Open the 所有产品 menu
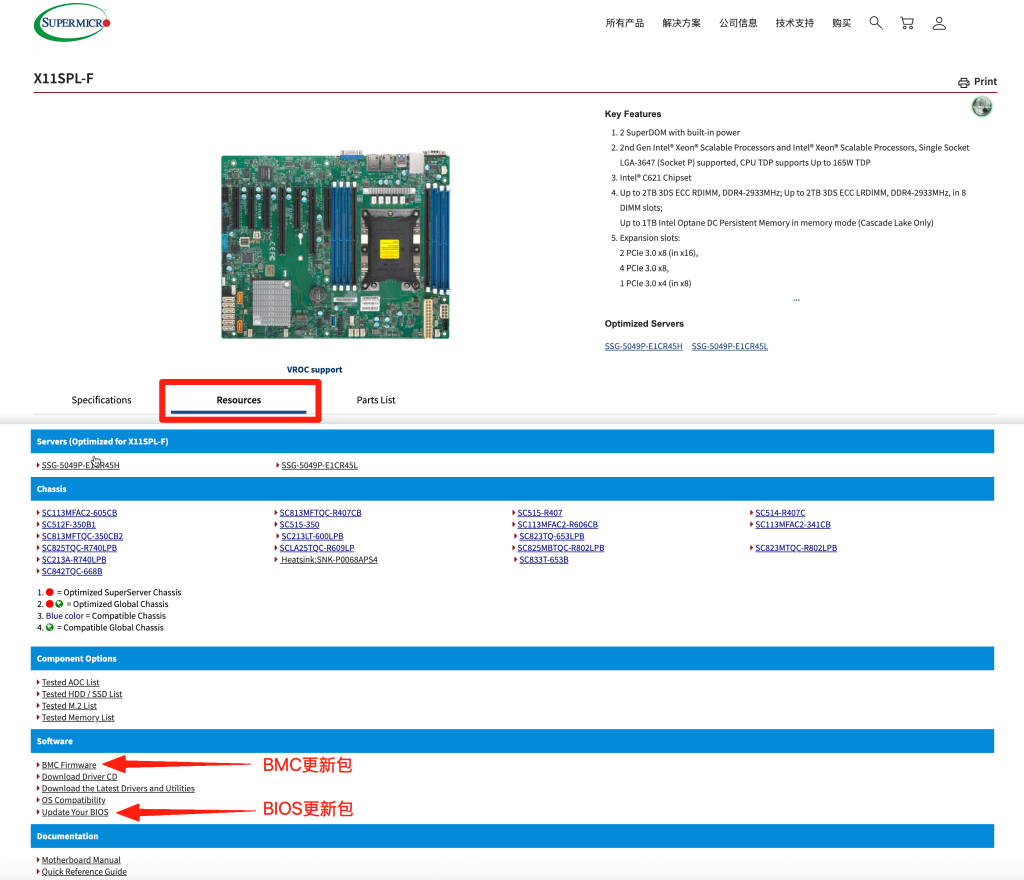The width and height of the screenshot is (1024, 880). [x=625, y=23]
